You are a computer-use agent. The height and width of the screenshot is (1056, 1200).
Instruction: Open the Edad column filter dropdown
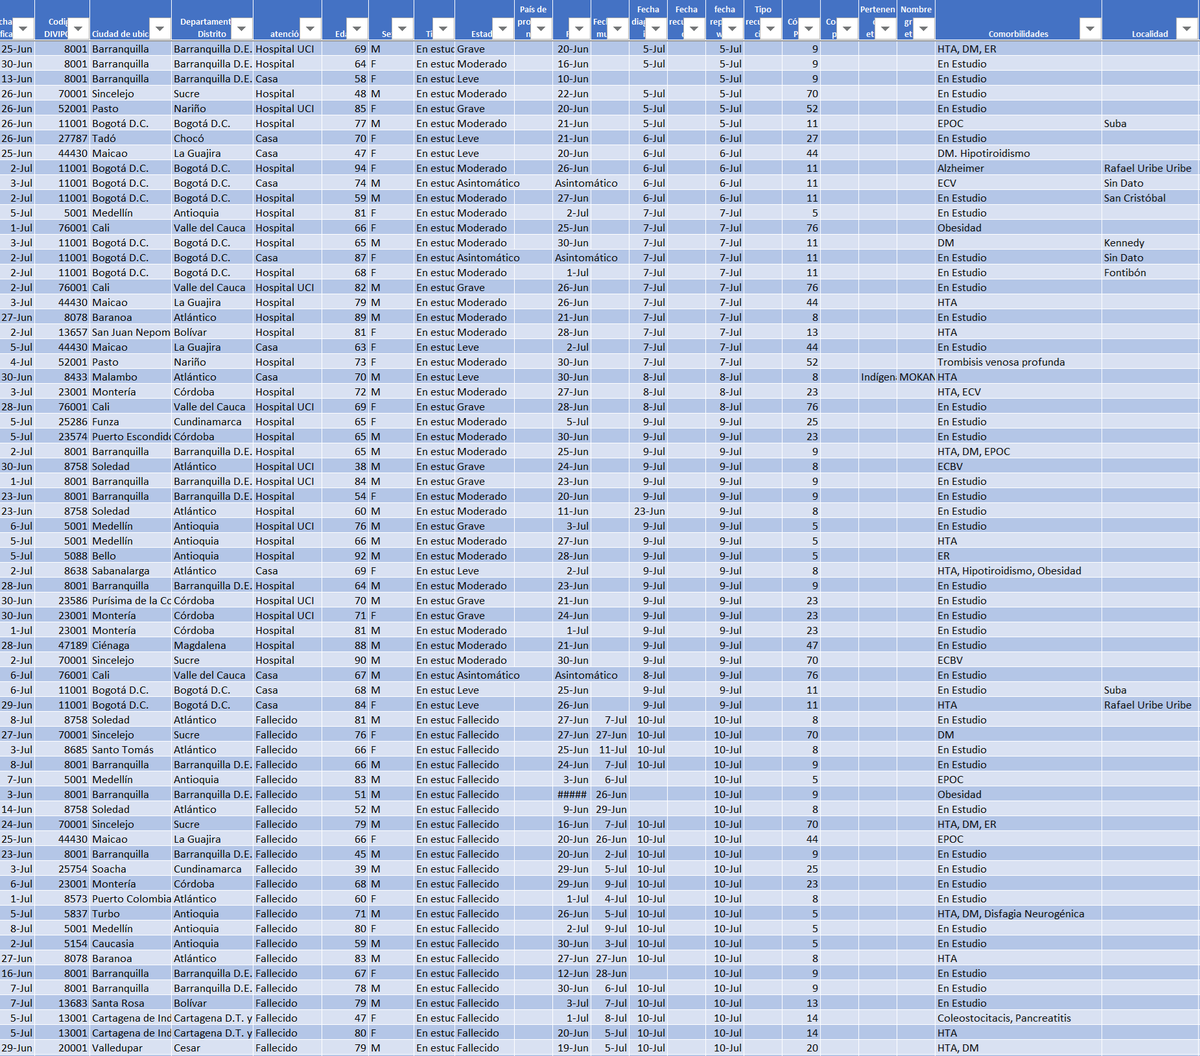[356, 29]
